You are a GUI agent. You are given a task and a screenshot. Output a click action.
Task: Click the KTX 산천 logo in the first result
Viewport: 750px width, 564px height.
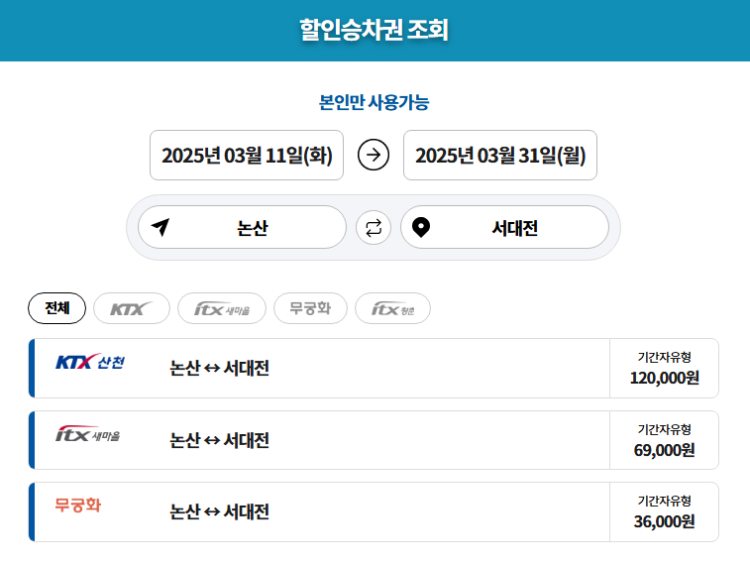90,362
